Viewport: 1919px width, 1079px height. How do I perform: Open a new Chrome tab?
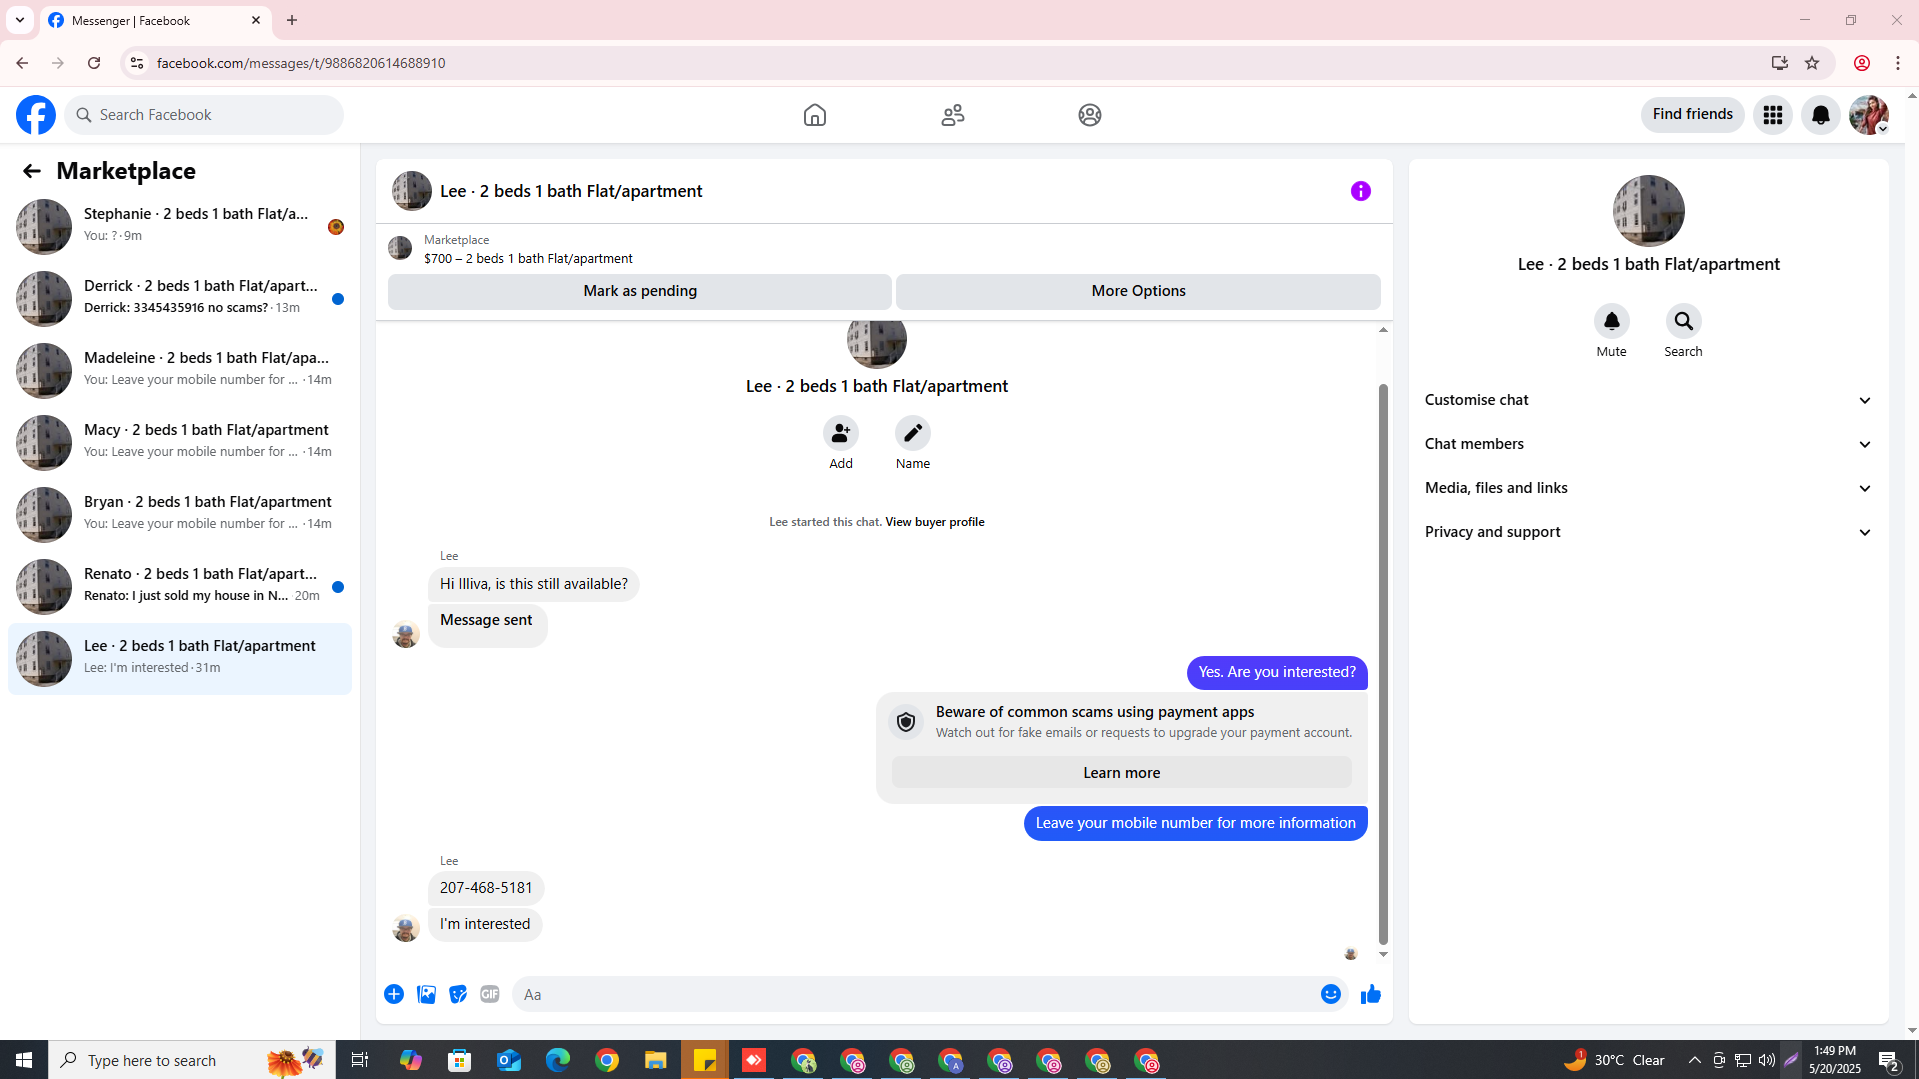(292, 20)
